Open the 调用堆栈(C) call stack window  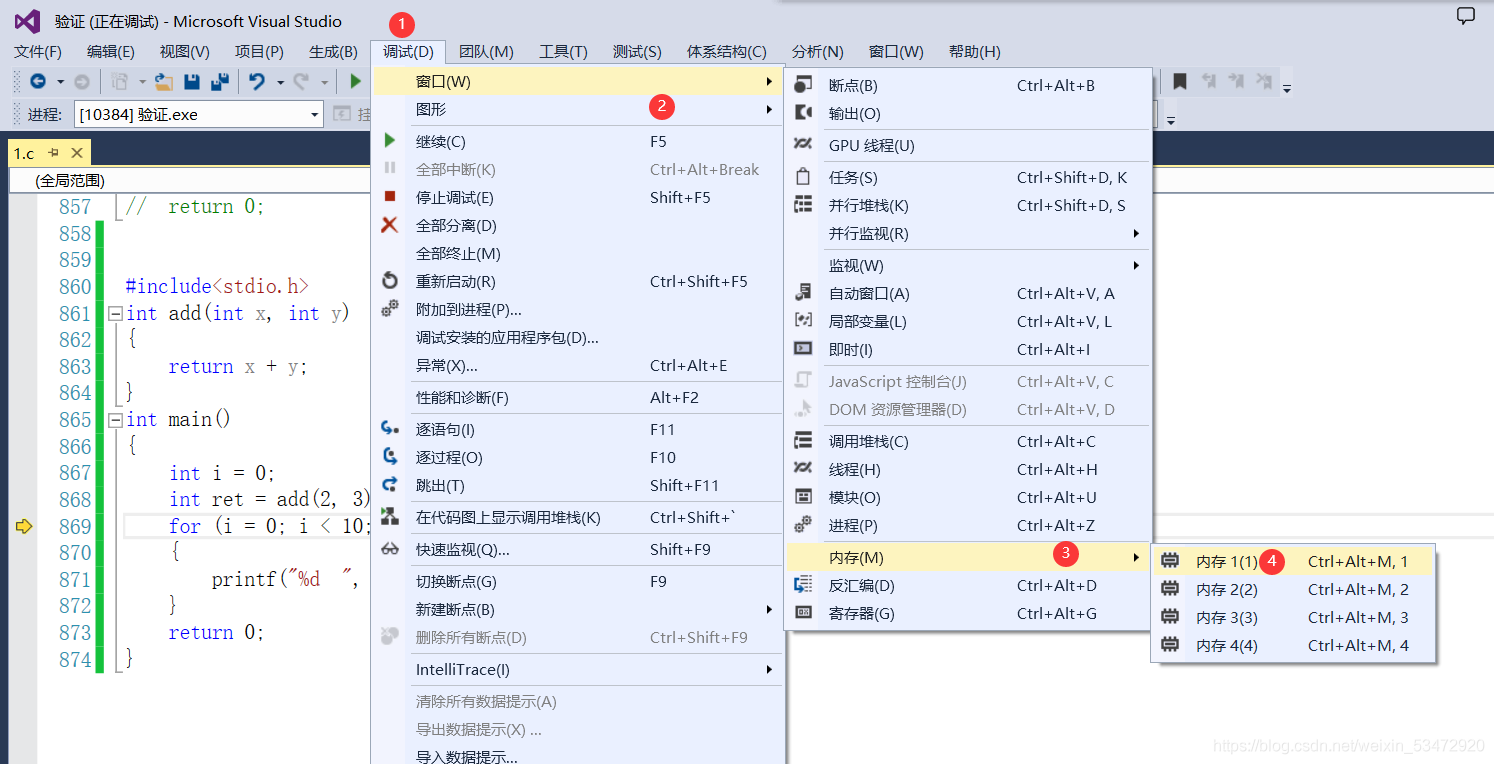[x=968, y=441]
